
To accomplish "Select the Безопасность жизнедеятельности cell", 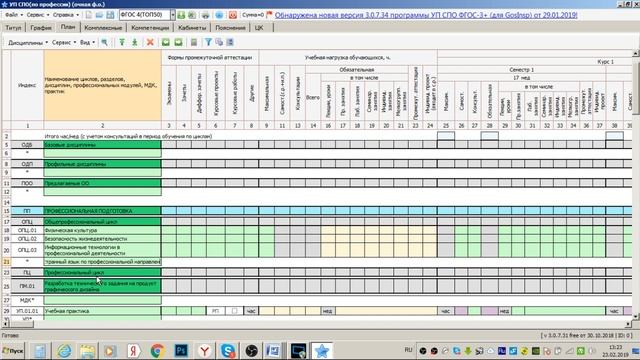I will pos(102,239).
